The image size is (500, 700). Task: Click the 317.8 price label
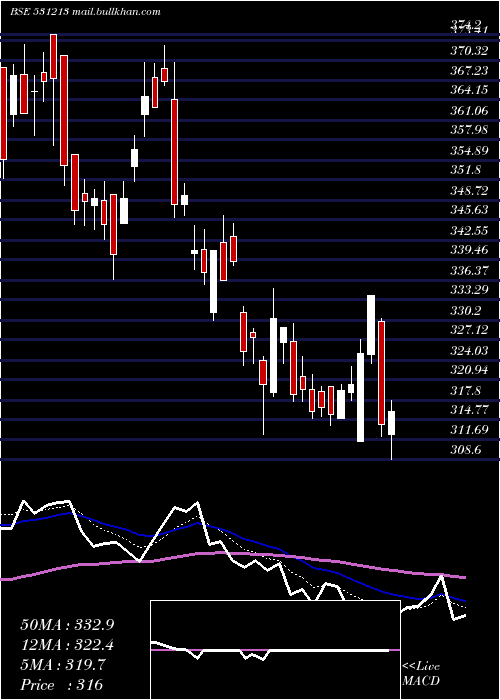[466, 390]
